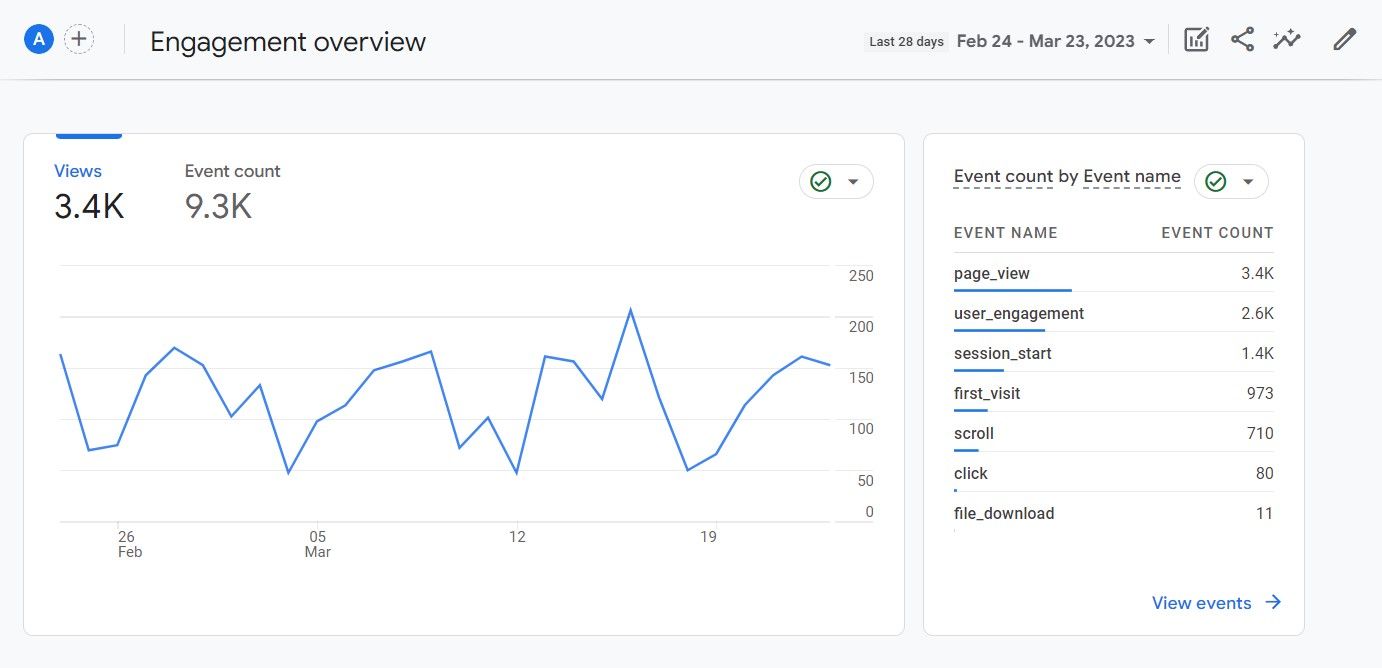This screenshot has height=668, width=1382.
Task: Open View events
Action: point(1202,602)
